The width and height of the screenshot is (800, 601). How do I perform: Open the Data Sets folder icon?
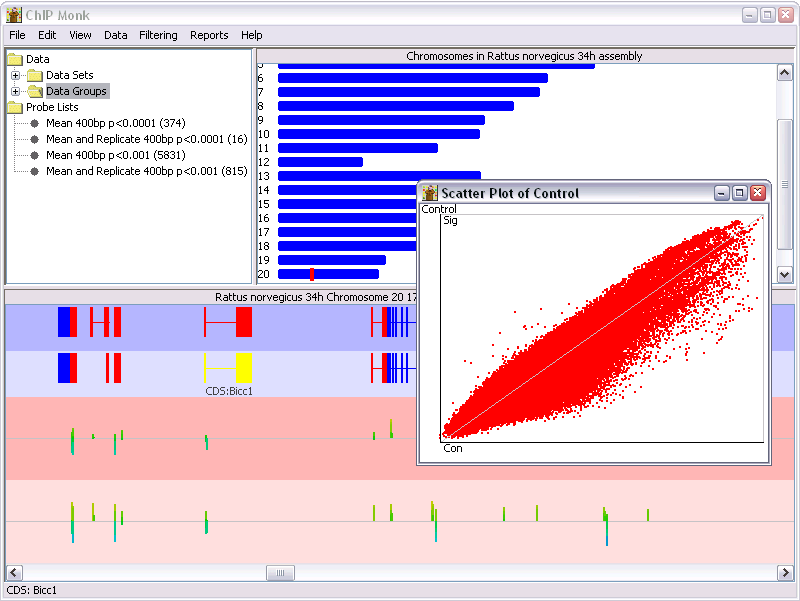(x=35, y=75)
